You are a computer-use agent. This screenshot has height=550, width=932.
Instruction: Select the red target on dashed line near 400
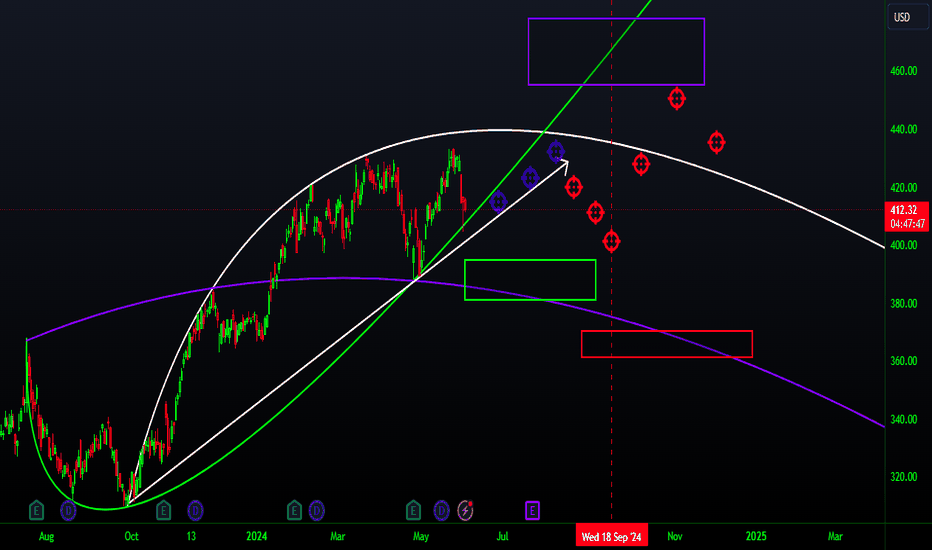(611, 241)
